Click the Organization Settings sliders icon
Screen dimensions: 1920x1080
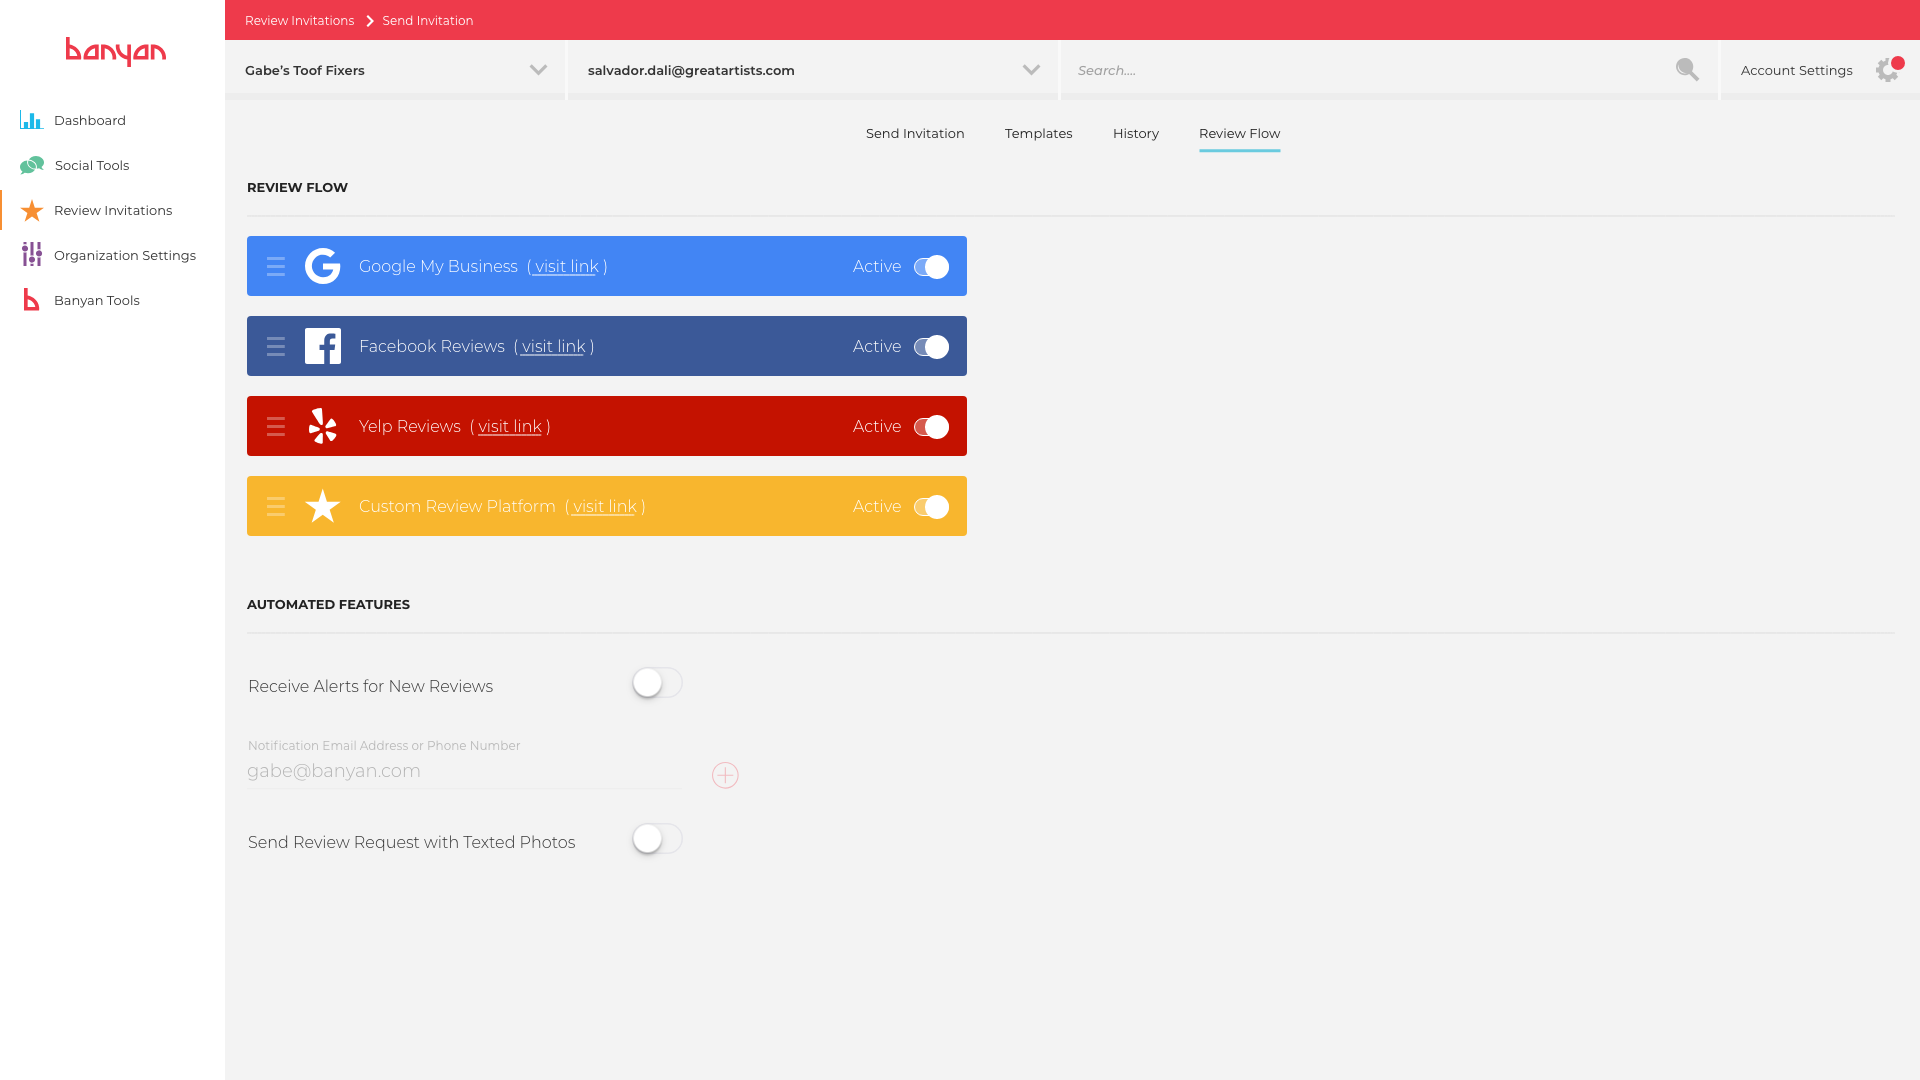tap(32, 255)
